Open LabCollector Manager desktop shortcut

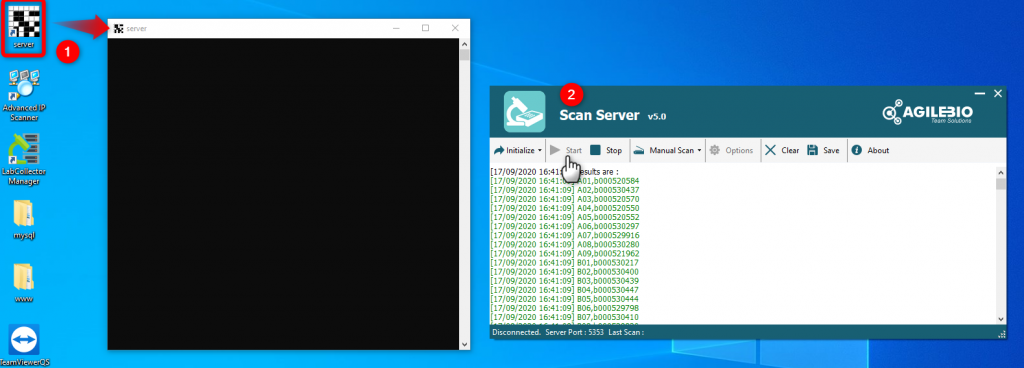pos(24,159)
